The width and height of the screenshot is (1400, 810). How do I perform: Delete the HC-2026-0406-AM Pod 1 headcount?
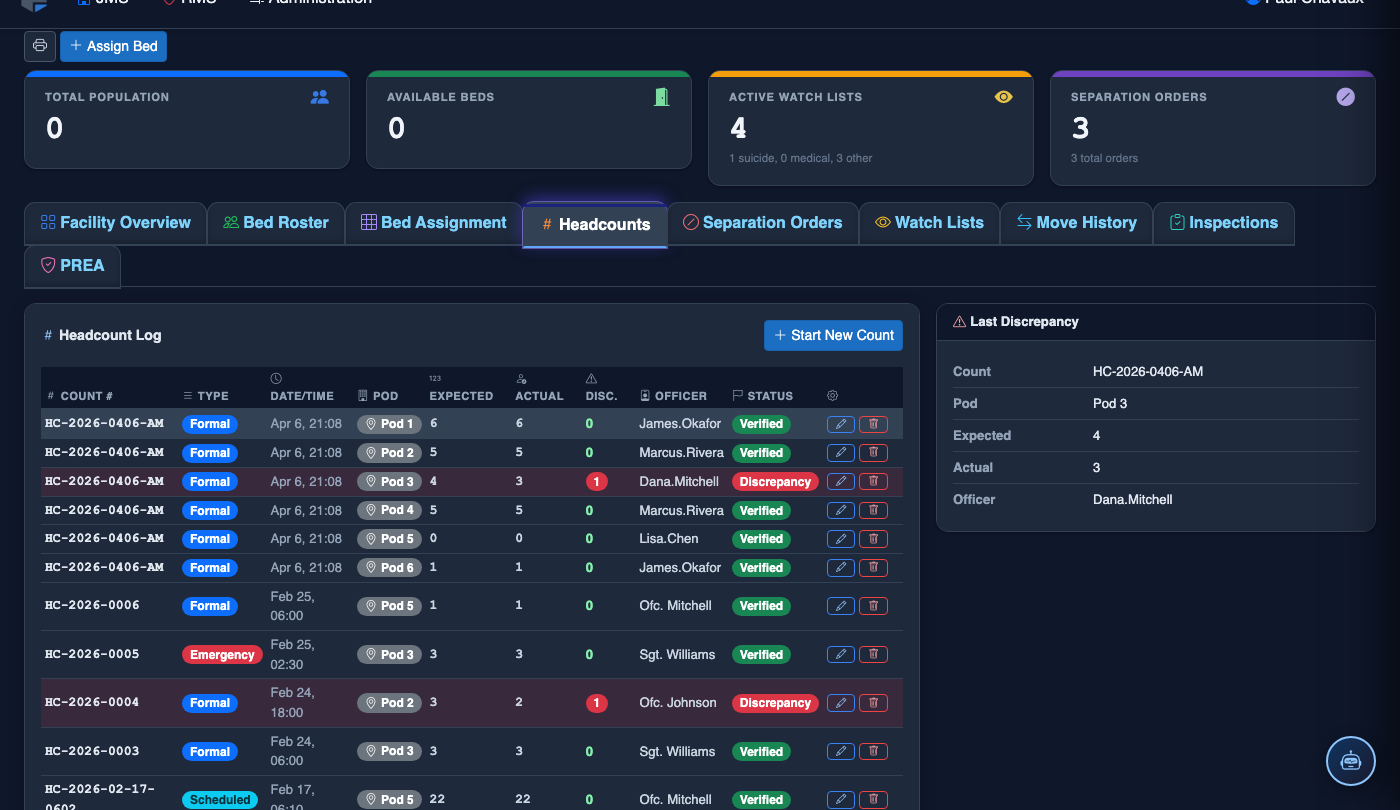(873, 424)
